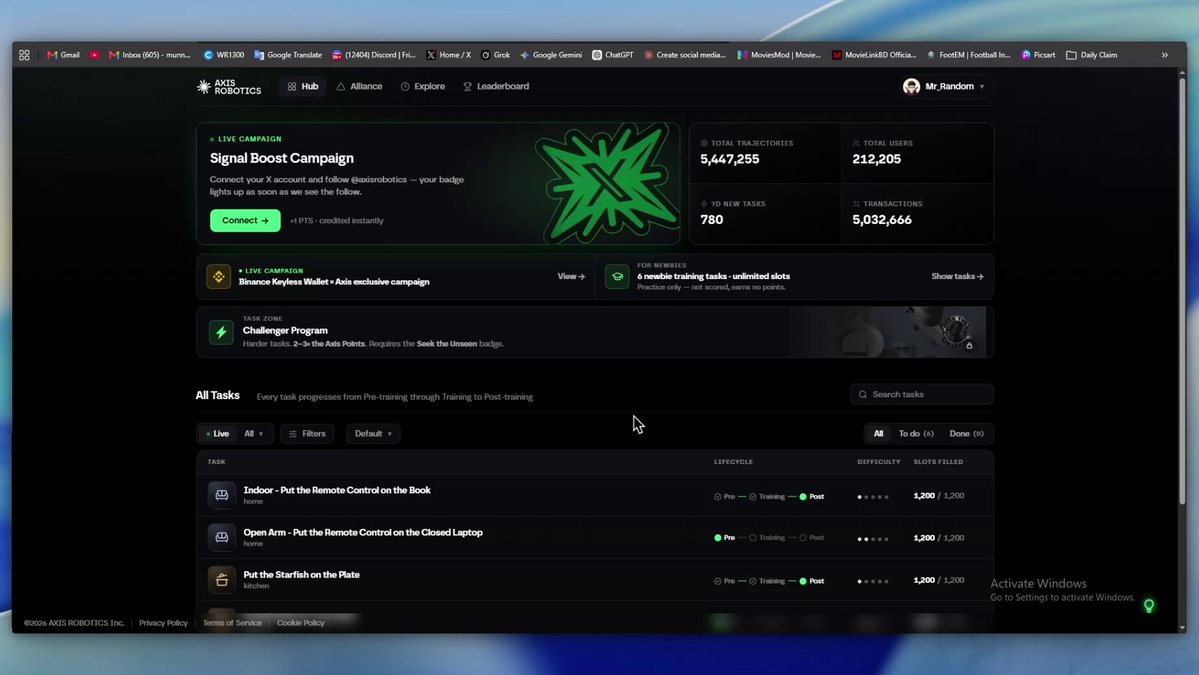The width and height of the screenshot is (1199, 675).
Task: Open the Gmail bookmark
Action: point(63,55)
